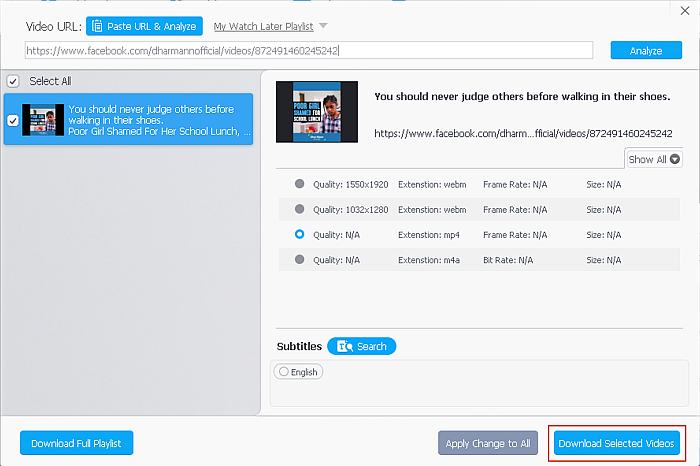Select the 1550x1920 webm quality option

click(x=300, y=184)
